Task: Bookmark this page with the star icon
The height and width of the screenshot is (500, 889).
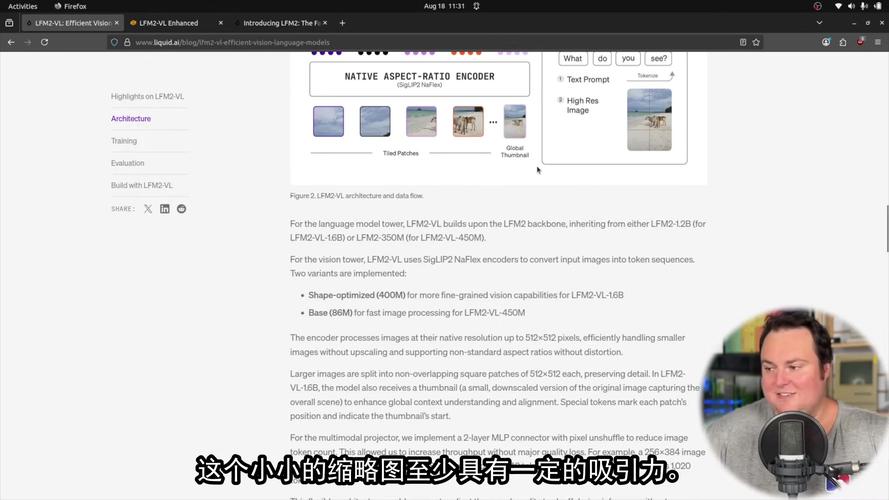Action: pyautogui.click(x=756, y=42)
